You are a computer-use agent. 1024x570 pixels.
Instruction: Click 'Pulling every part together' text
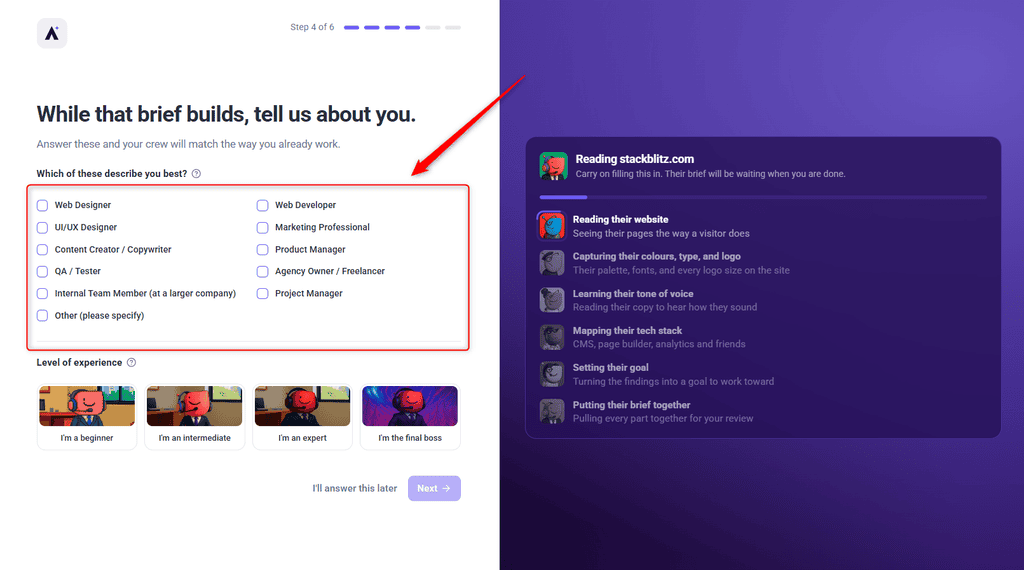coord(663,419)
